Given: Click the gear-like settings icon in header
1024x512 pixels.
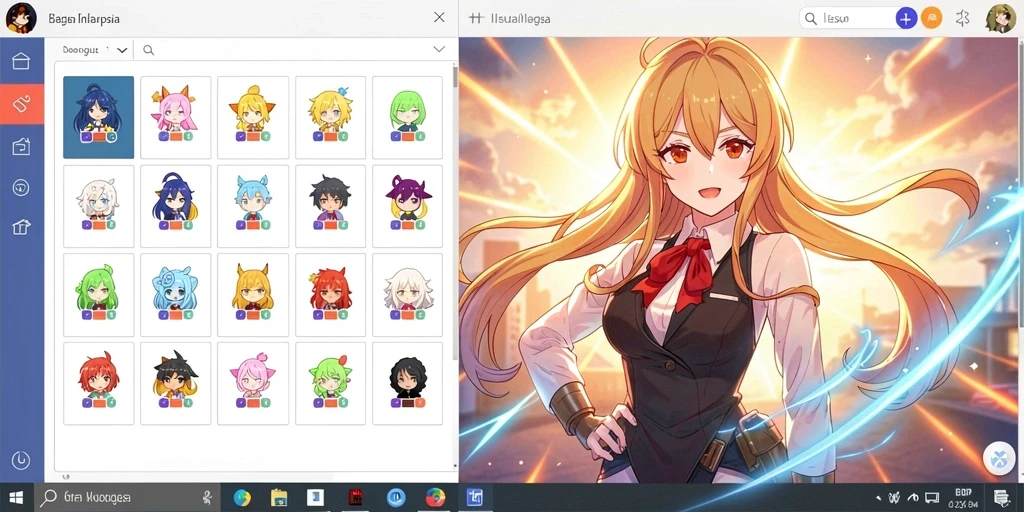Looking at the screenshot, I should (963, 18).
